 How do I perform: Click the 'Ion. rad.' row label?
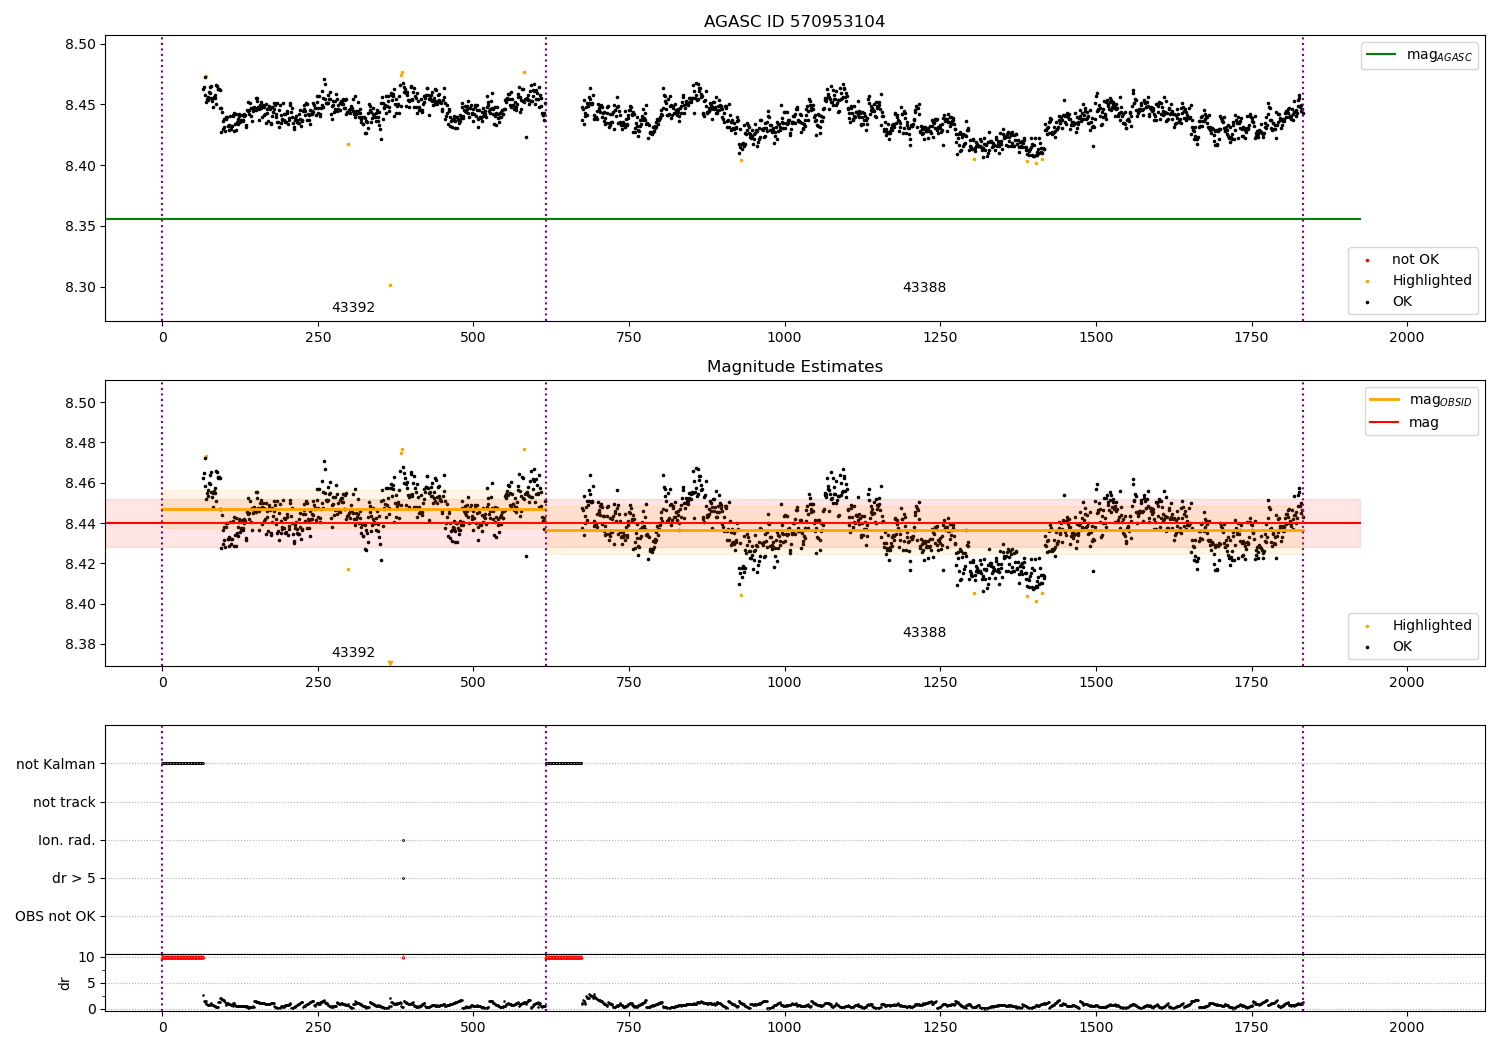click(67, 840)
